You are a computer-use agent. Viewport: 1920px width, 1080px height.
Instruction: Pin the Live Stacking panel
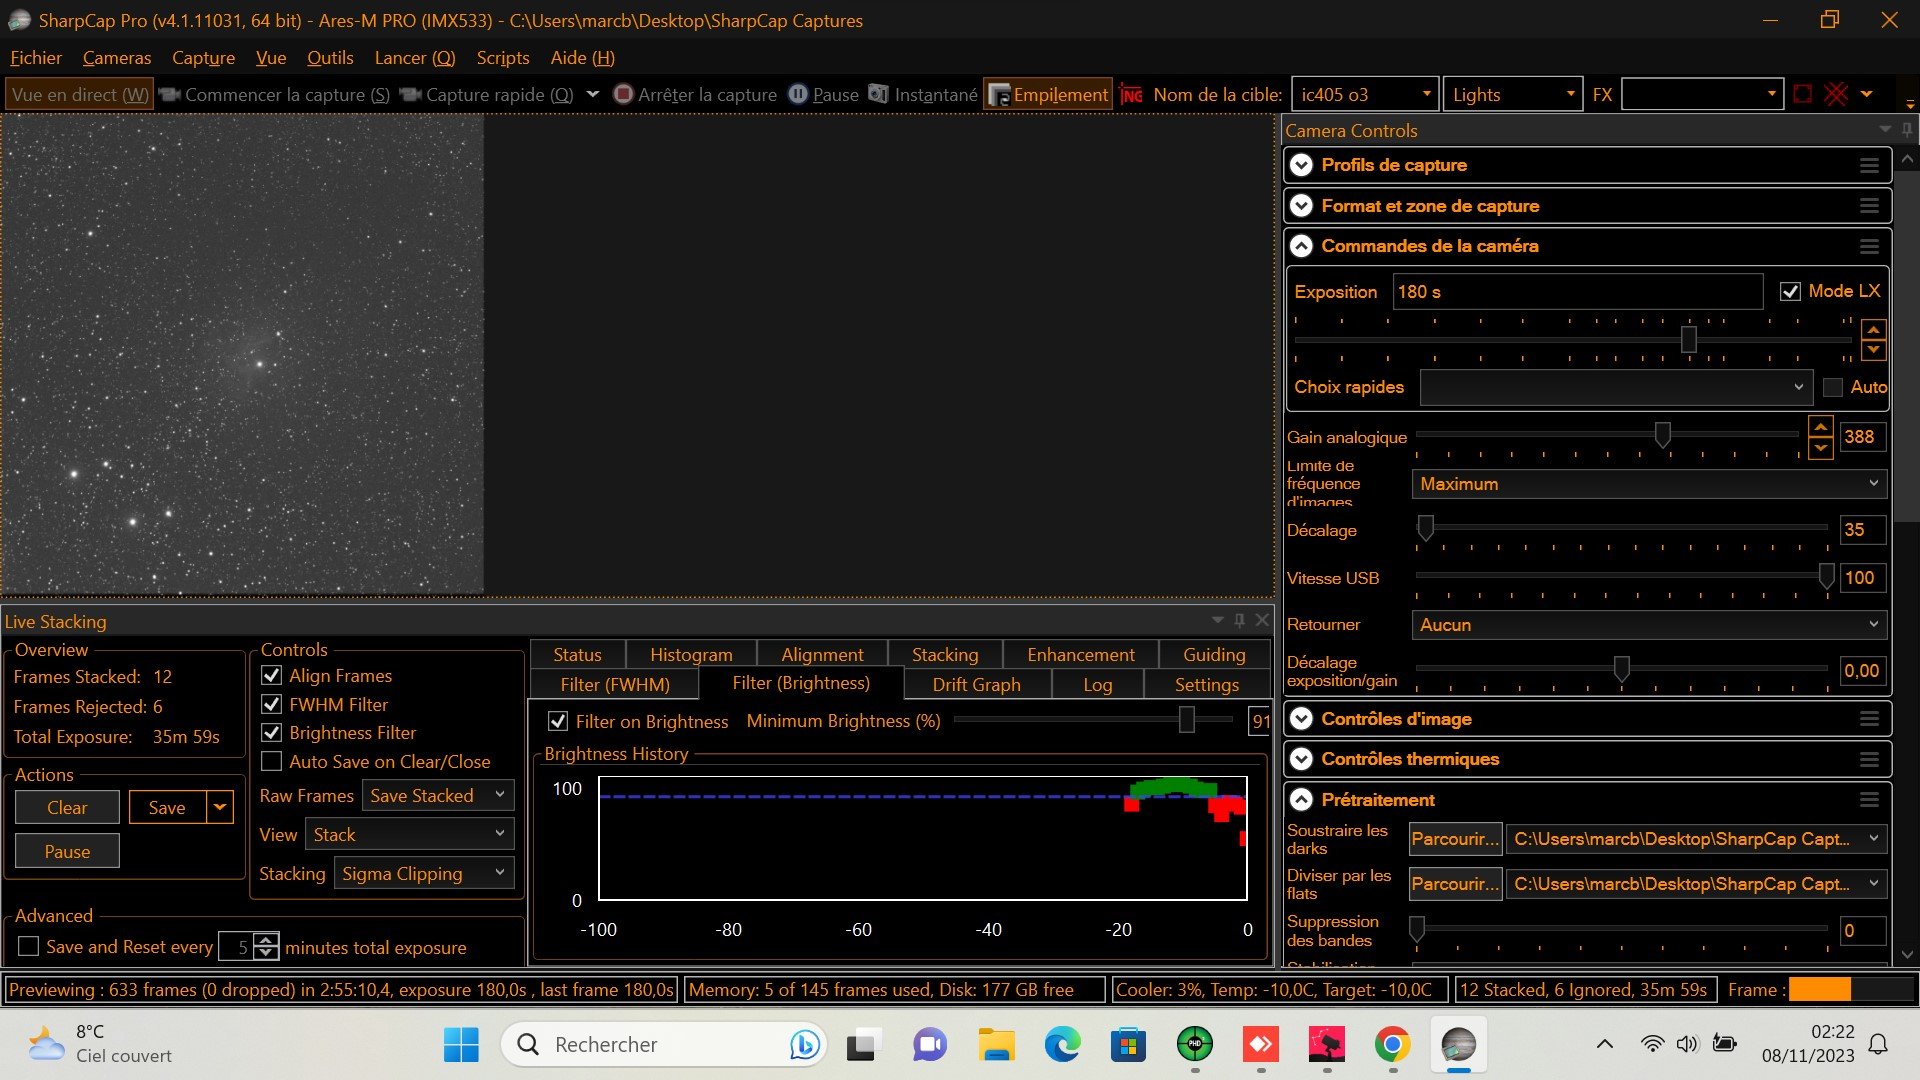[1239, 620]
